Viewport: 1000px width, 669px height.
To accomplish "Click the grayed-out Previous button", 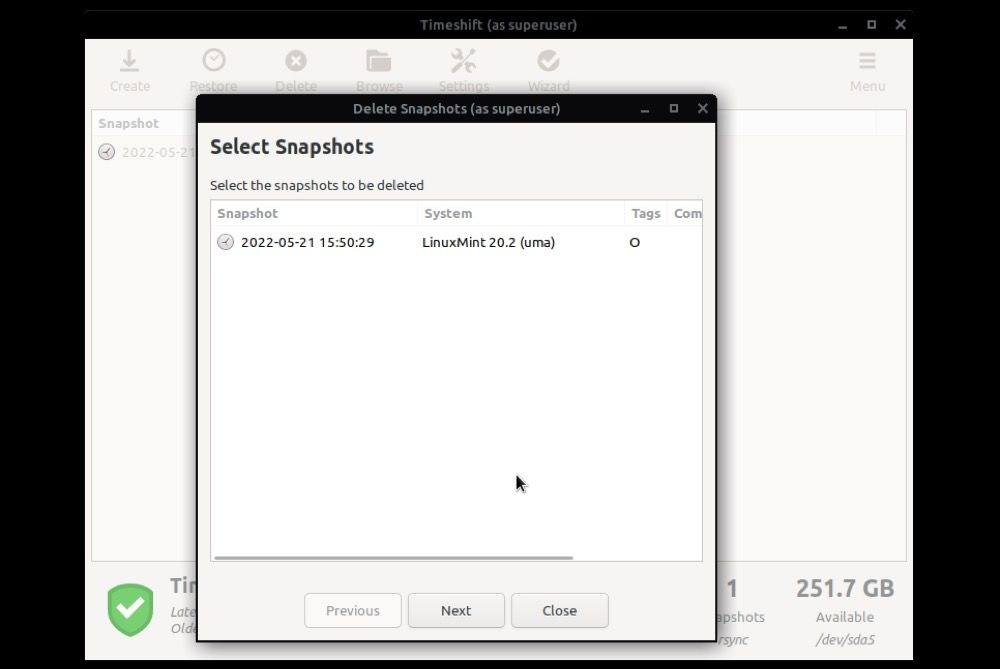I will pos(353,611).
